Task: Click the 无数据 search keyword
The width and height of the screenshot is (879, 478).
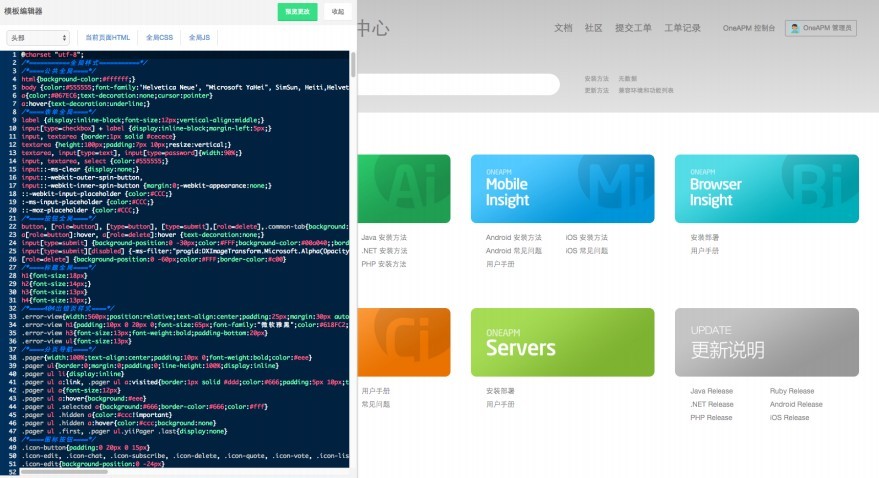Action: (627, 79)
